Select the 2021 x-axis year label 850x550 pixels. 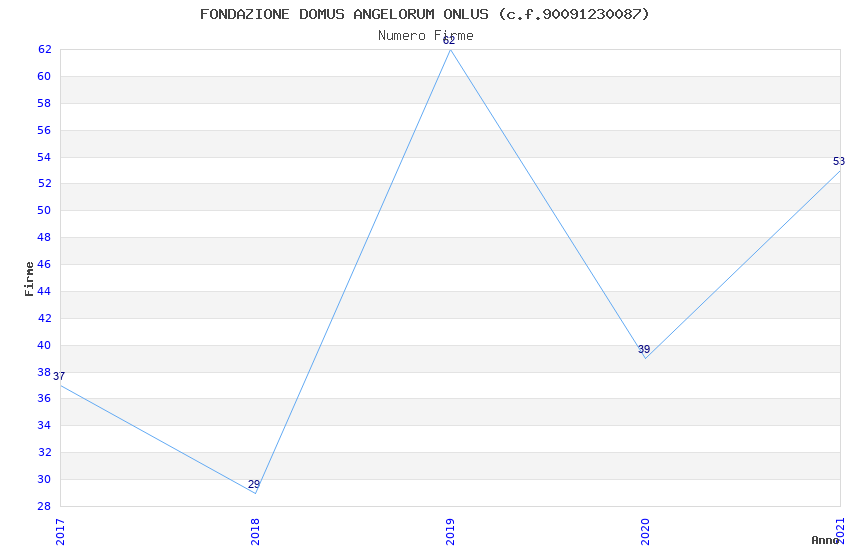pyautogui.click(x=840, y=531)
